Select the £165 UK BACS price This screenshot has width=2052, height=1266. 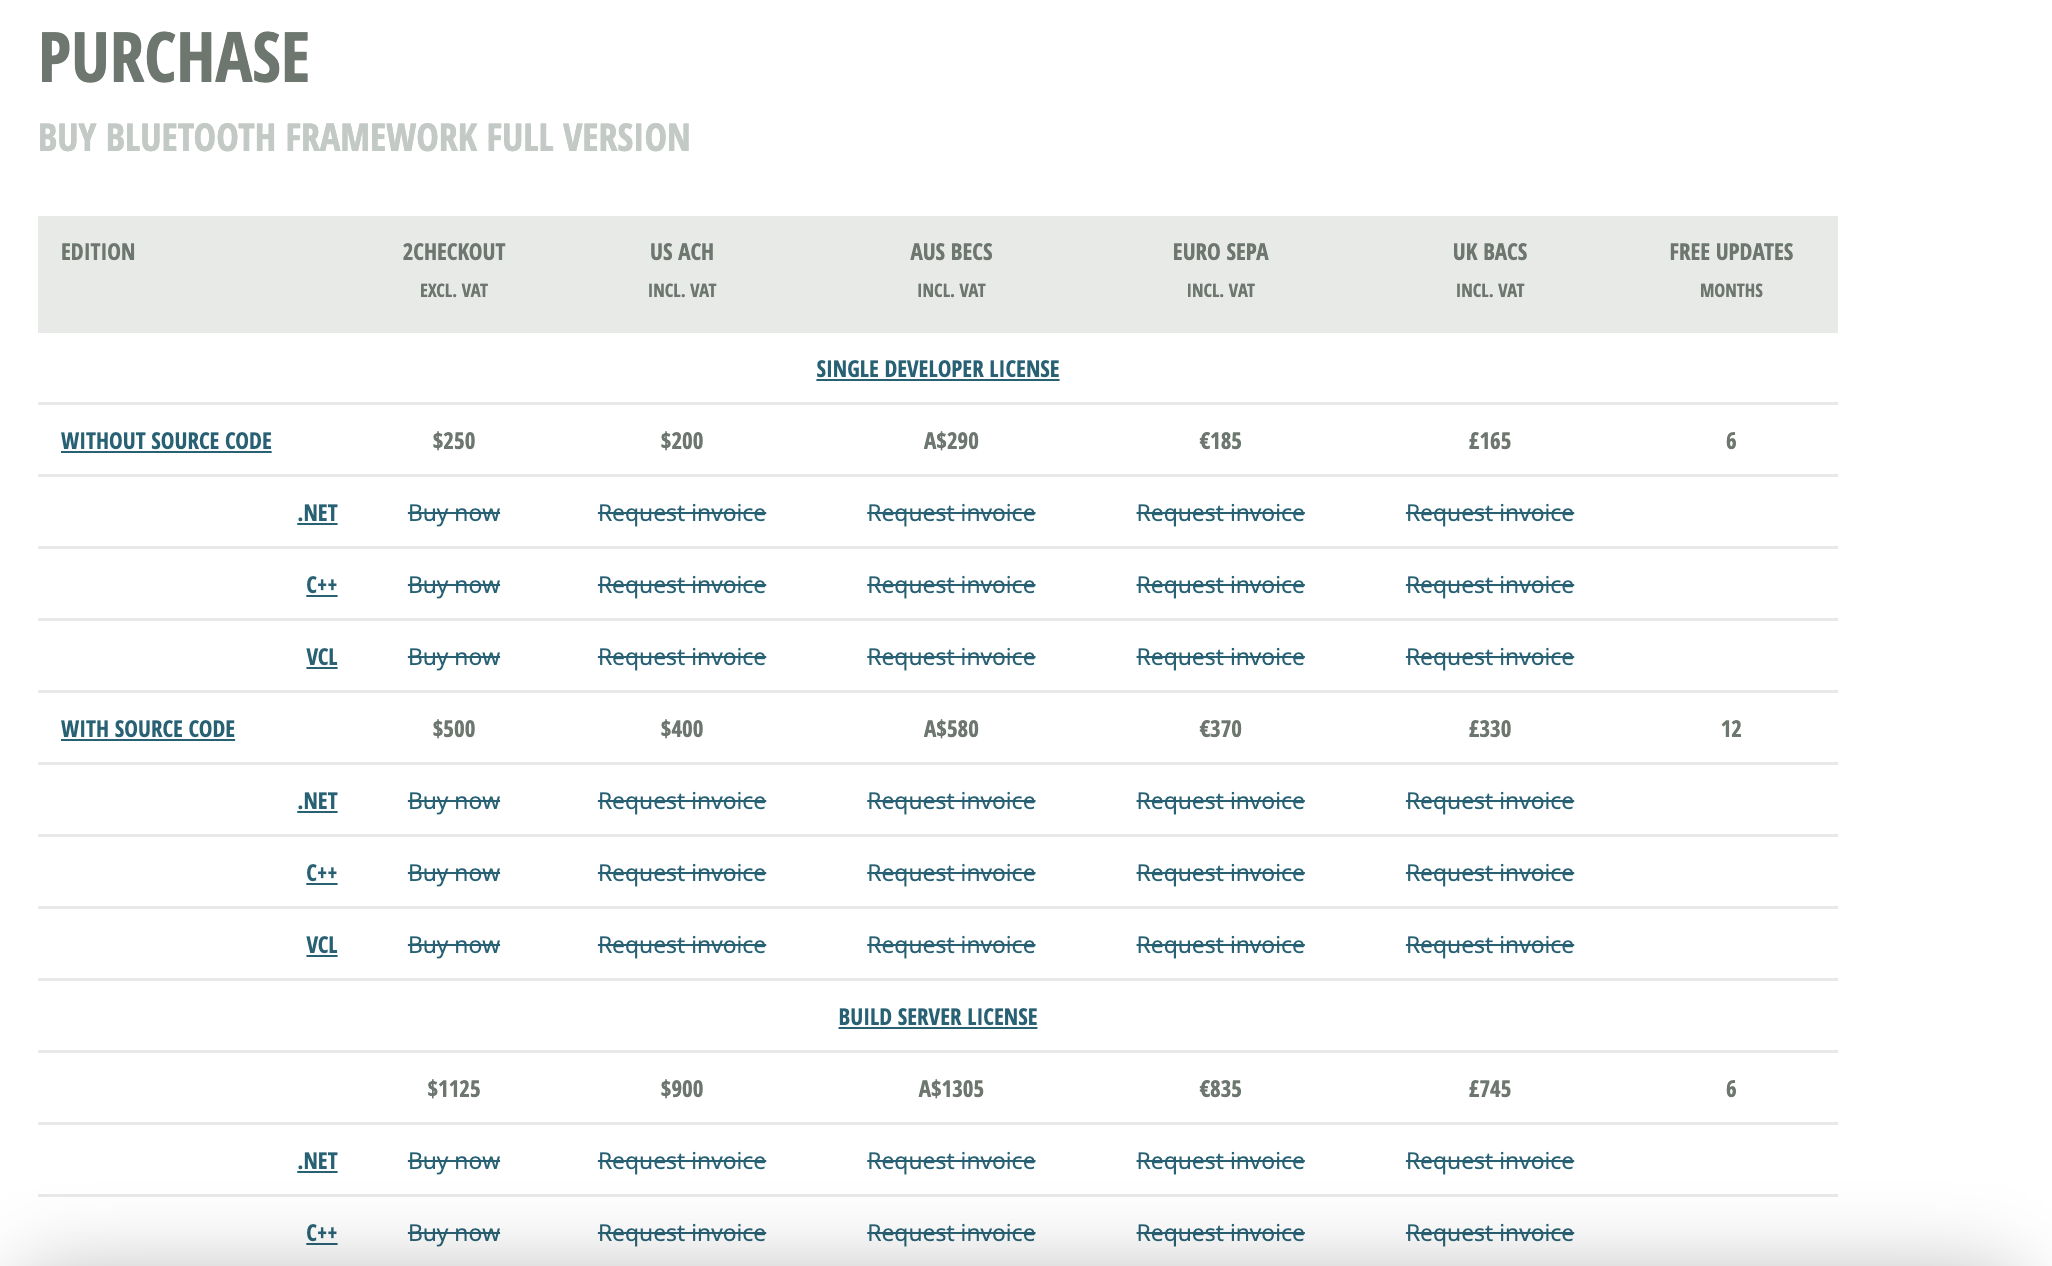click(x=1490, y=441)
